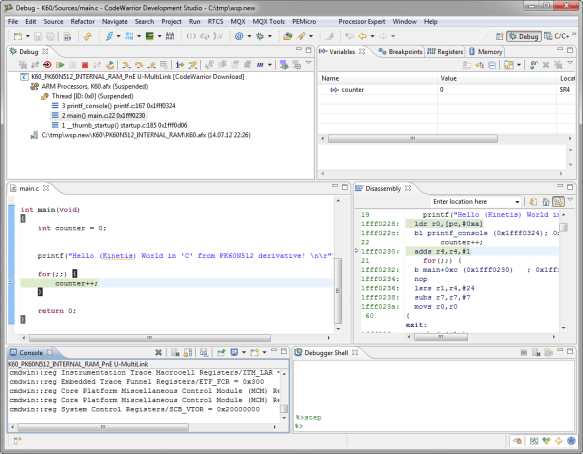The image size is (583, 454).
Task: Open the File menu
Action: (13, 22)
